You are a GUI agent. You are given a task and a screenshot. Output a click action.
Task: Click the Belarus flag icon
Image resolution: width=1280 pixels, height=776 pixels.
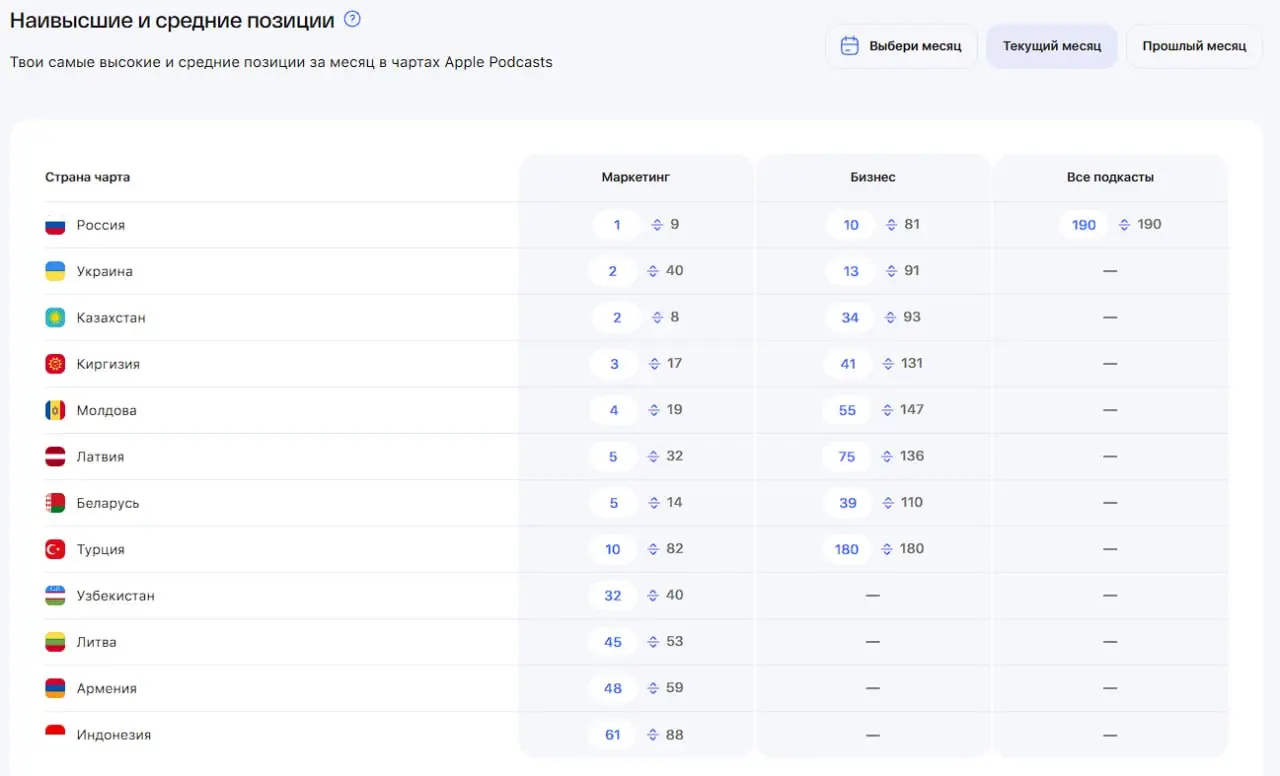tap(55, 503)
